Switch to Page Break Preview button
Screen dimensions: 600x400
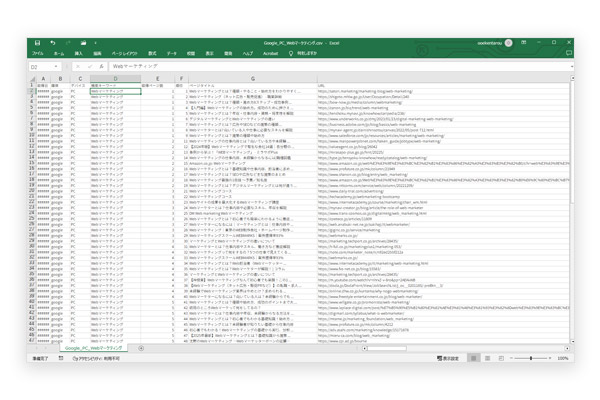(x=501, y=358)
